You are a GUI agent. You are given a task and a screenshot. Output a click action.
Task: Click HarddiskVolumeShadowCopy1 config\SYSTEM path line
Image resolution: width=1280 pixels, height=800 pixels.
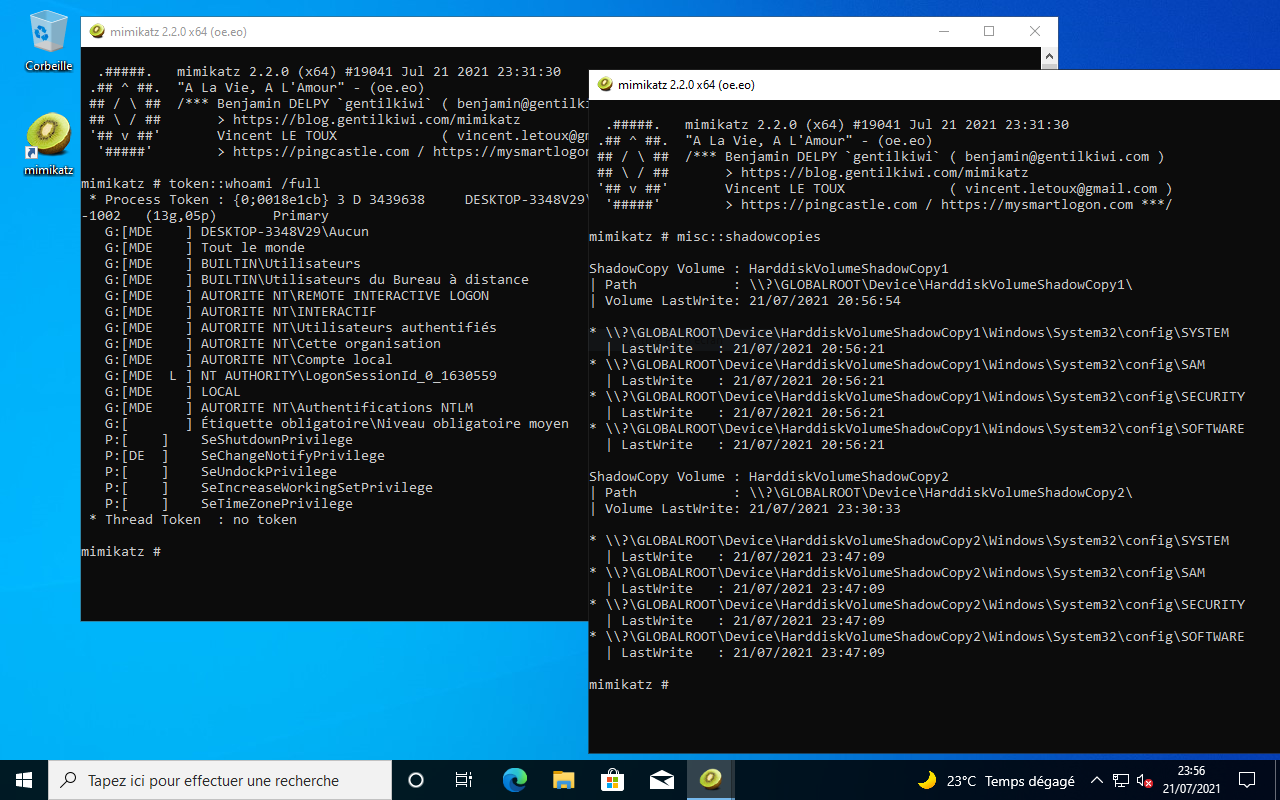(909, 333)
